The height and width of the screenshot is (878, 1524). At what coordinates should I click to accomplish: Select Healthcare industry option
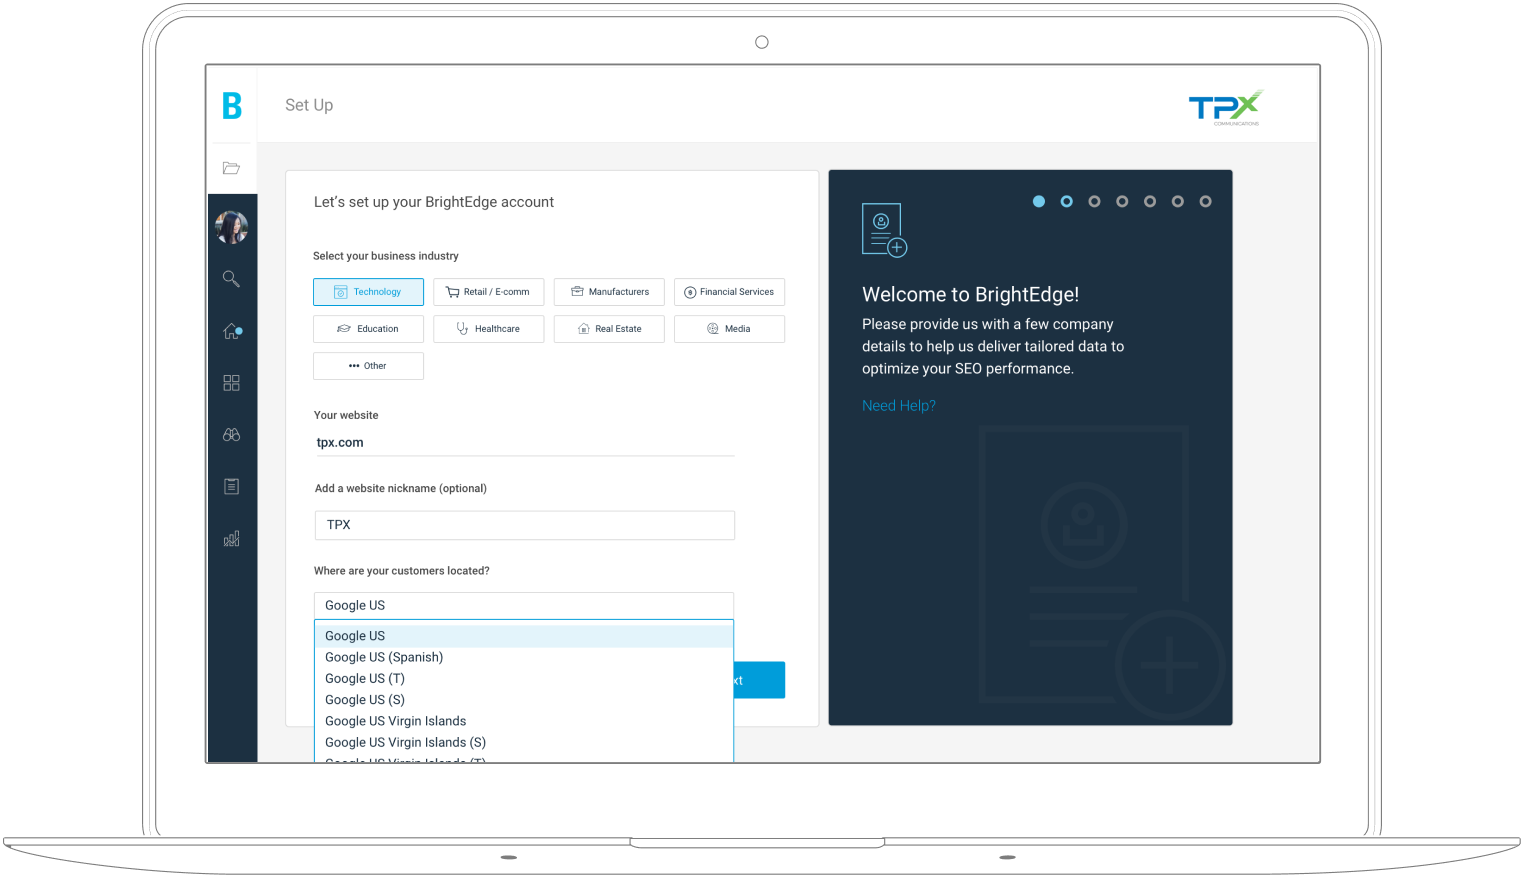[x=489, y=329]
